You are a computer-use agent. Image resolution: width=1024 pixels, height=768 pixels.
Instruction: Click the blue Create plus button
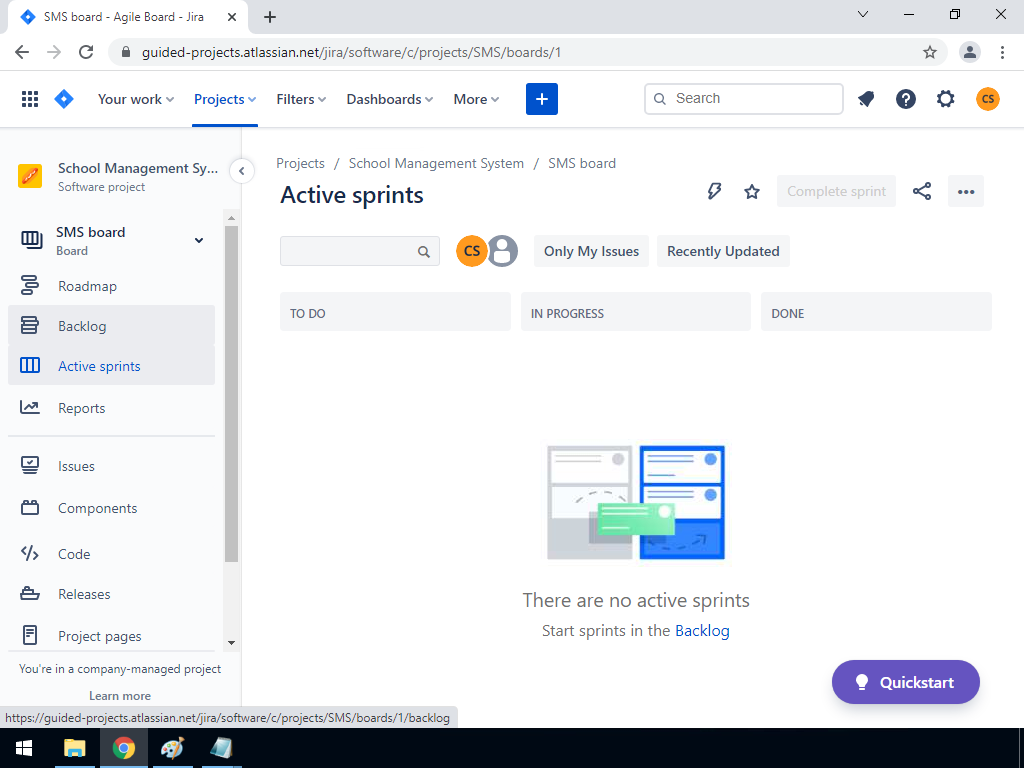(x=542, y=99)
